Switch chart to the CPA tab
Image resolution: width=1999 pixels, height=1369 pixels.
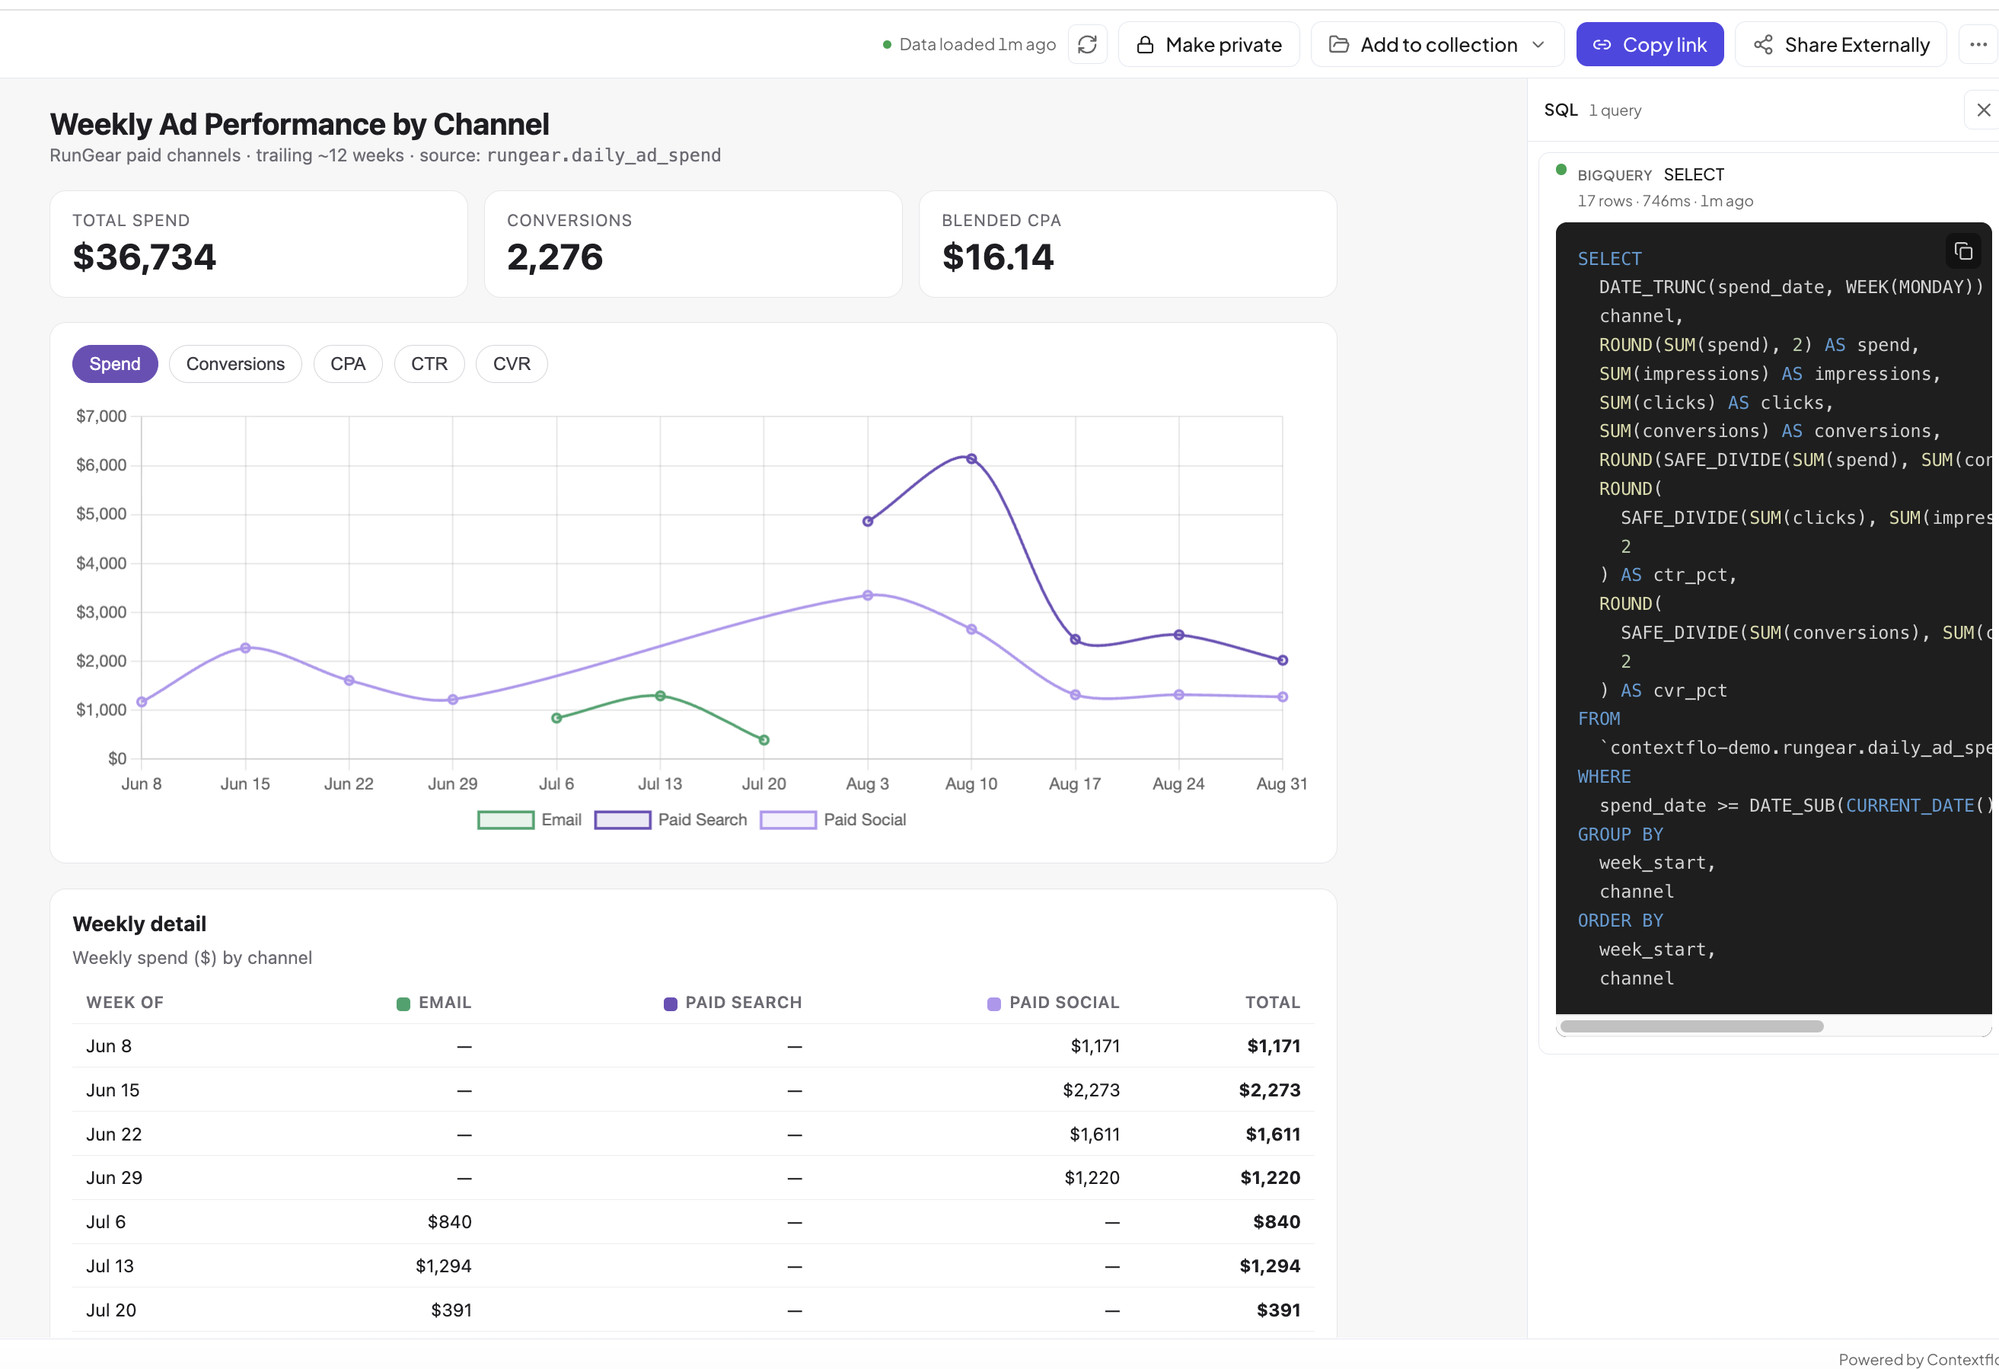(x=348, y=364)
